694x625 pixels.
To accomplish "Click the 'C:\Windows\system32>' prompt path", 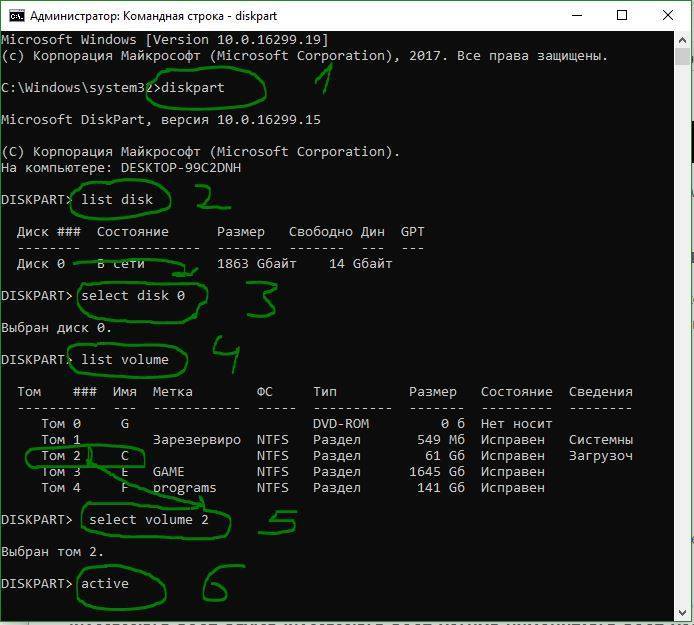I will click(81, 88).
